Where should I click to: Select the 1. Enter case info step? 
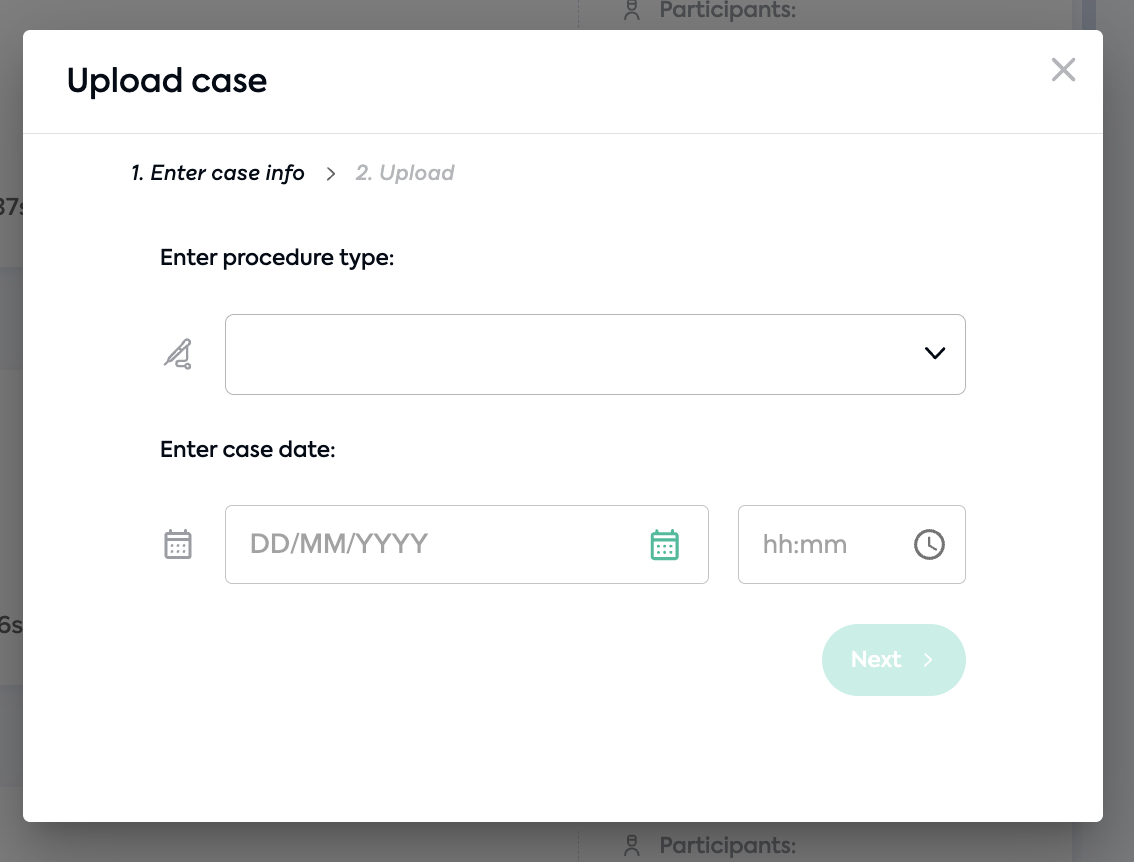pyautogui.click(x=218, y=173)
